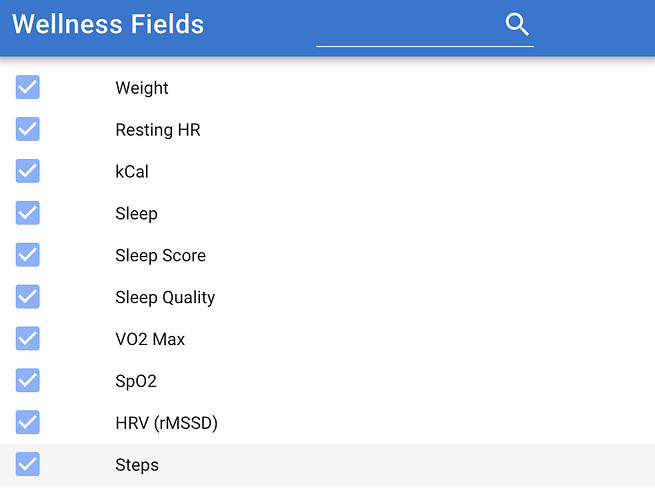Select the Resting HR row label
The width and height of the screenshot is (655, 500).
[158, 130]
